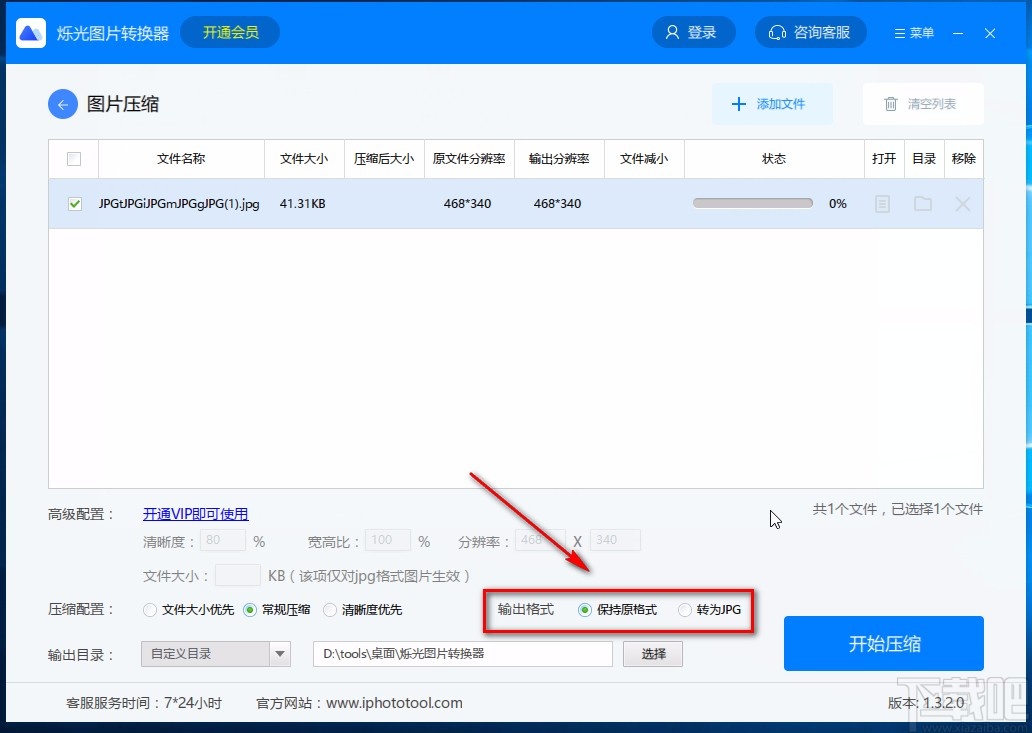Open compressed result using the document icon
1032x733 pixels.
[x=884, y=204]
